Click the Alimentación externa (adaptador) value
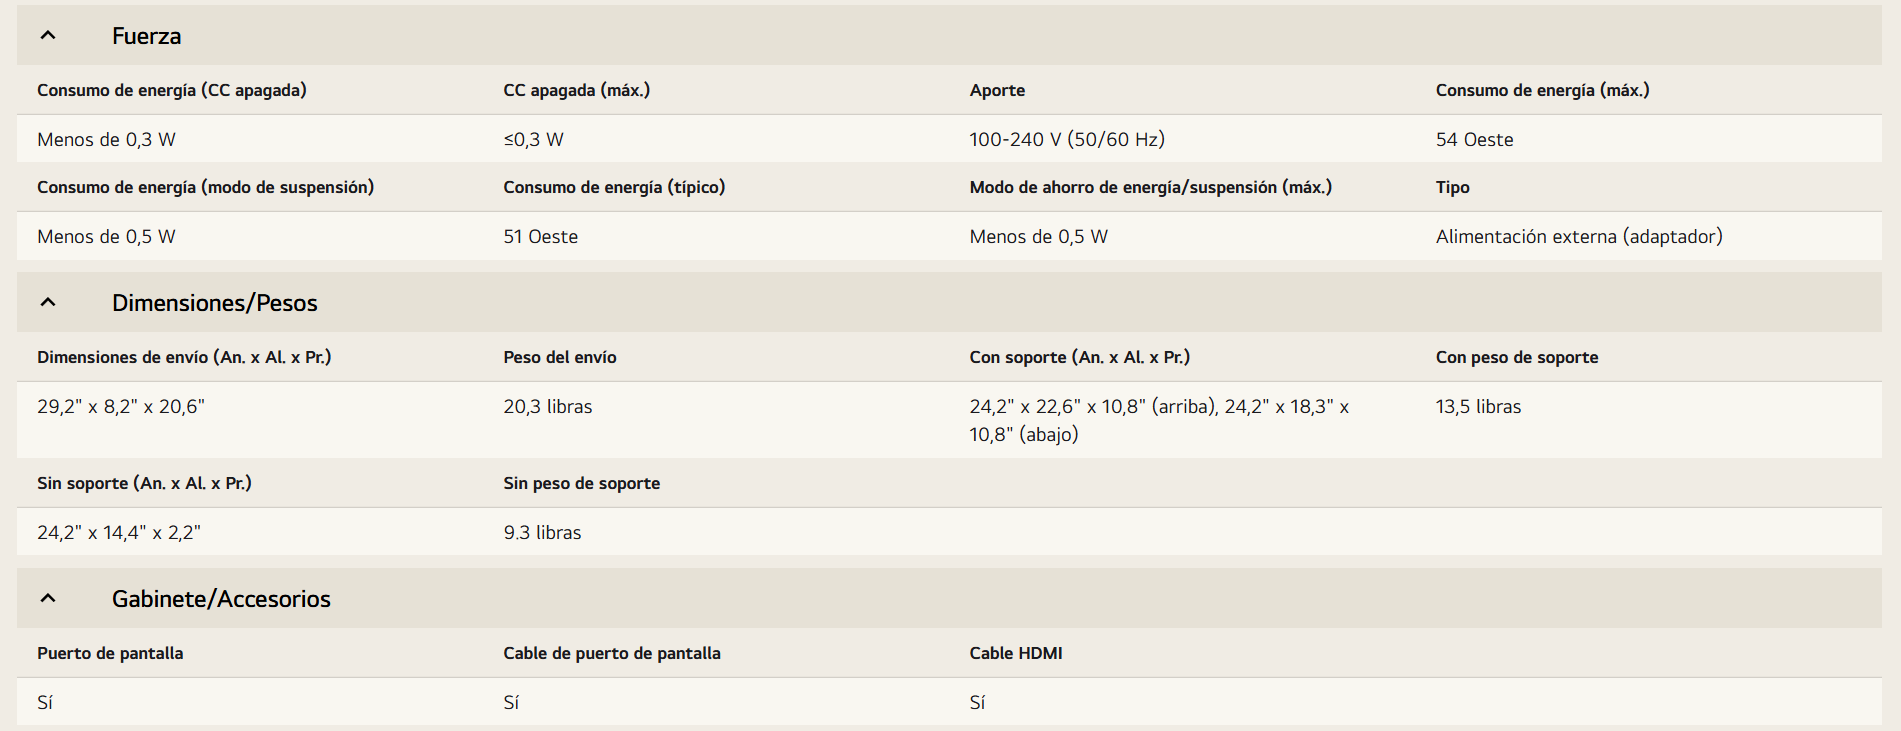The image size is (1901, 731). click(1579, 237)
